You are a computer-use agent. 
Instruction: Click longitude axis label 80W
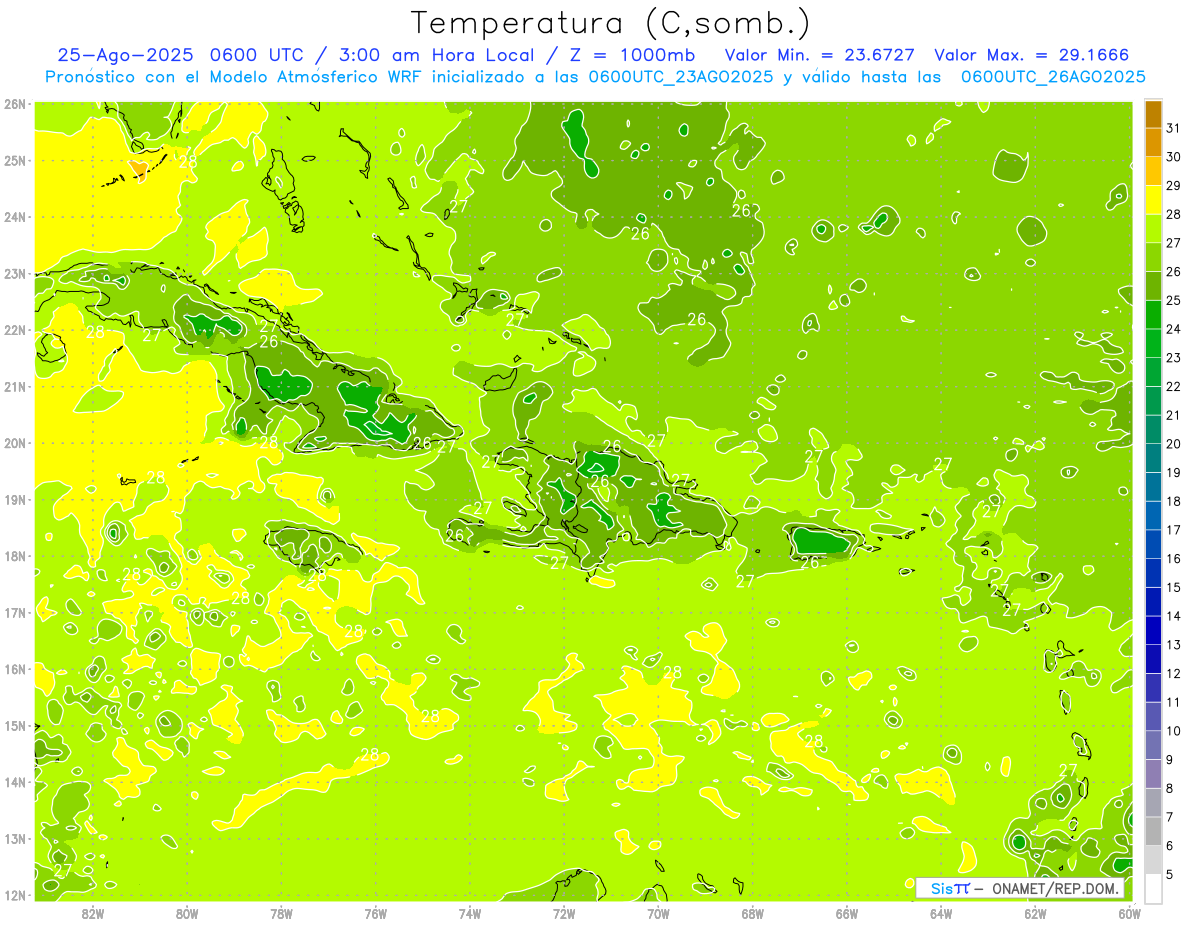pos(187,914)
